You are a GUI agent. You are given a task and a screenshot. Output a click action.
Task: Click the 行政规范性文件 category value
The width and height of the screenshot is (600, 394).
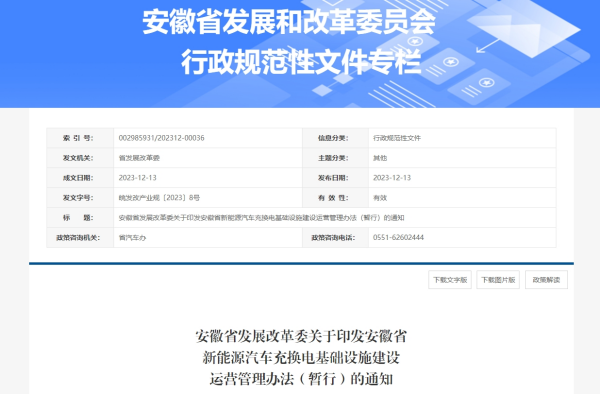[x=397, y=138]
